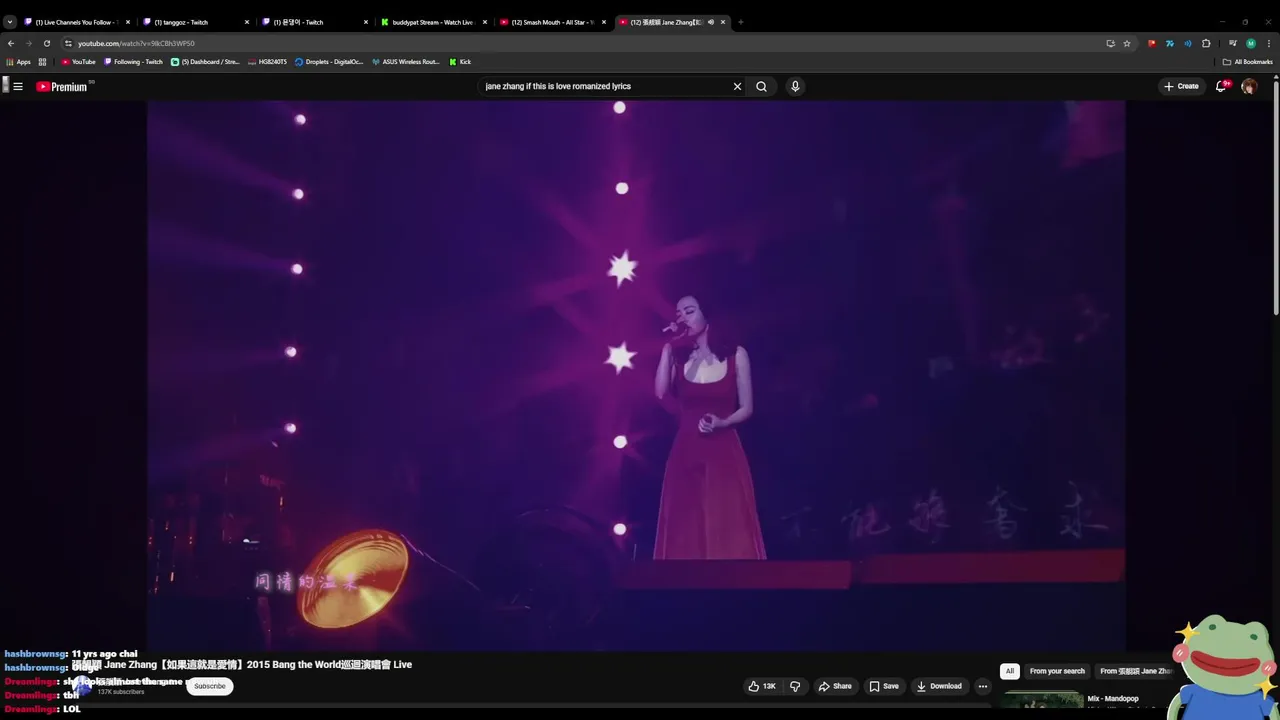
Task: Open the Droplets - DigitalOcean bookmark
Action: 329,62
